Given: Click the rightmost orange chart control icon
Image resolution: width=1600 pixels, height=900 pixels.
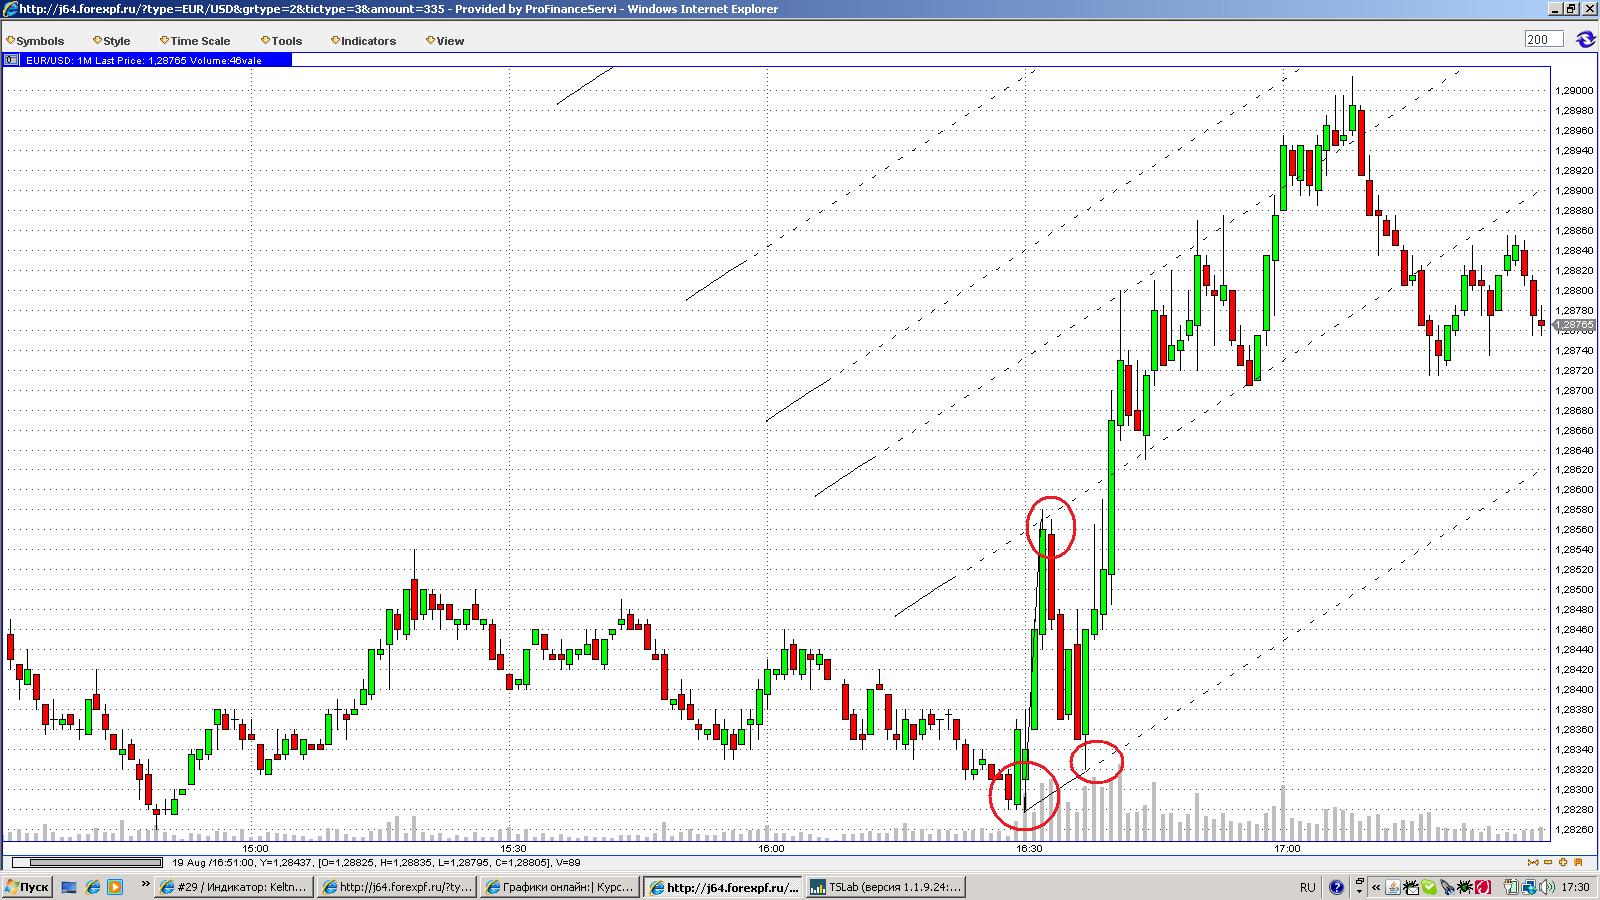Looking at the screenshot, I should (x=1579, y=862).
